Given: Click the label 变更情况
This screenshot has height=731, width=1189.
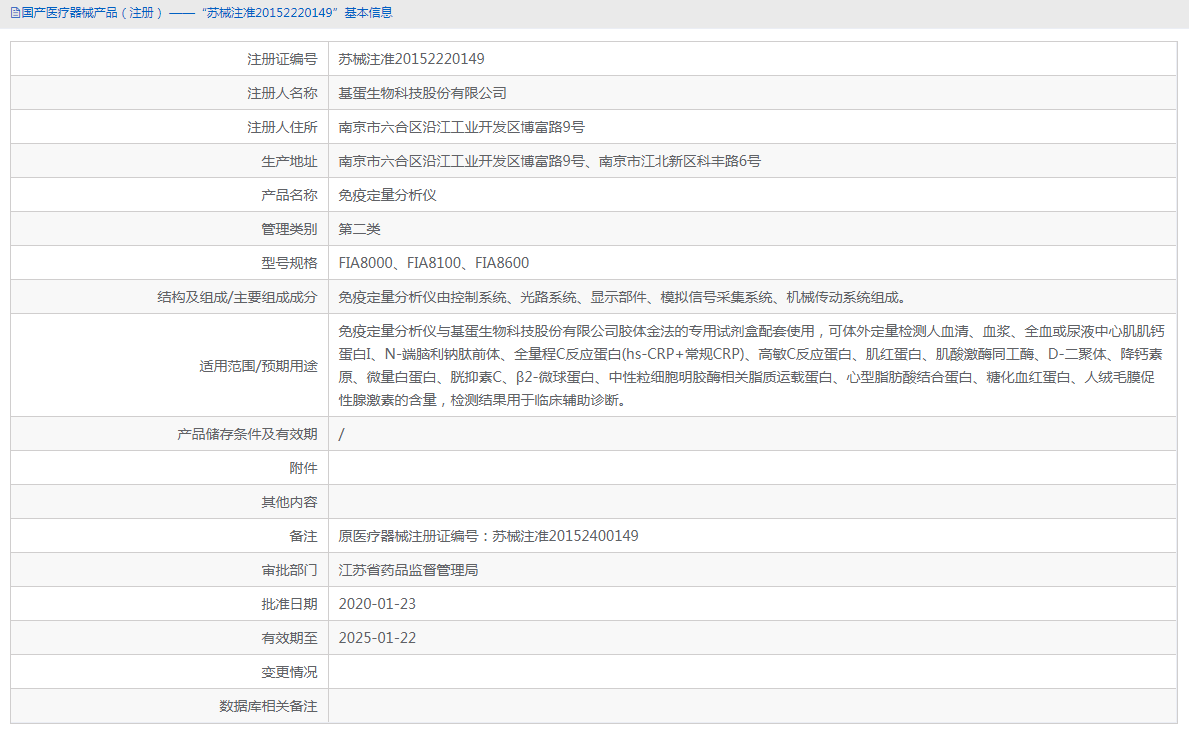Looking at the screenshot, I should click(x=289, y=672).
